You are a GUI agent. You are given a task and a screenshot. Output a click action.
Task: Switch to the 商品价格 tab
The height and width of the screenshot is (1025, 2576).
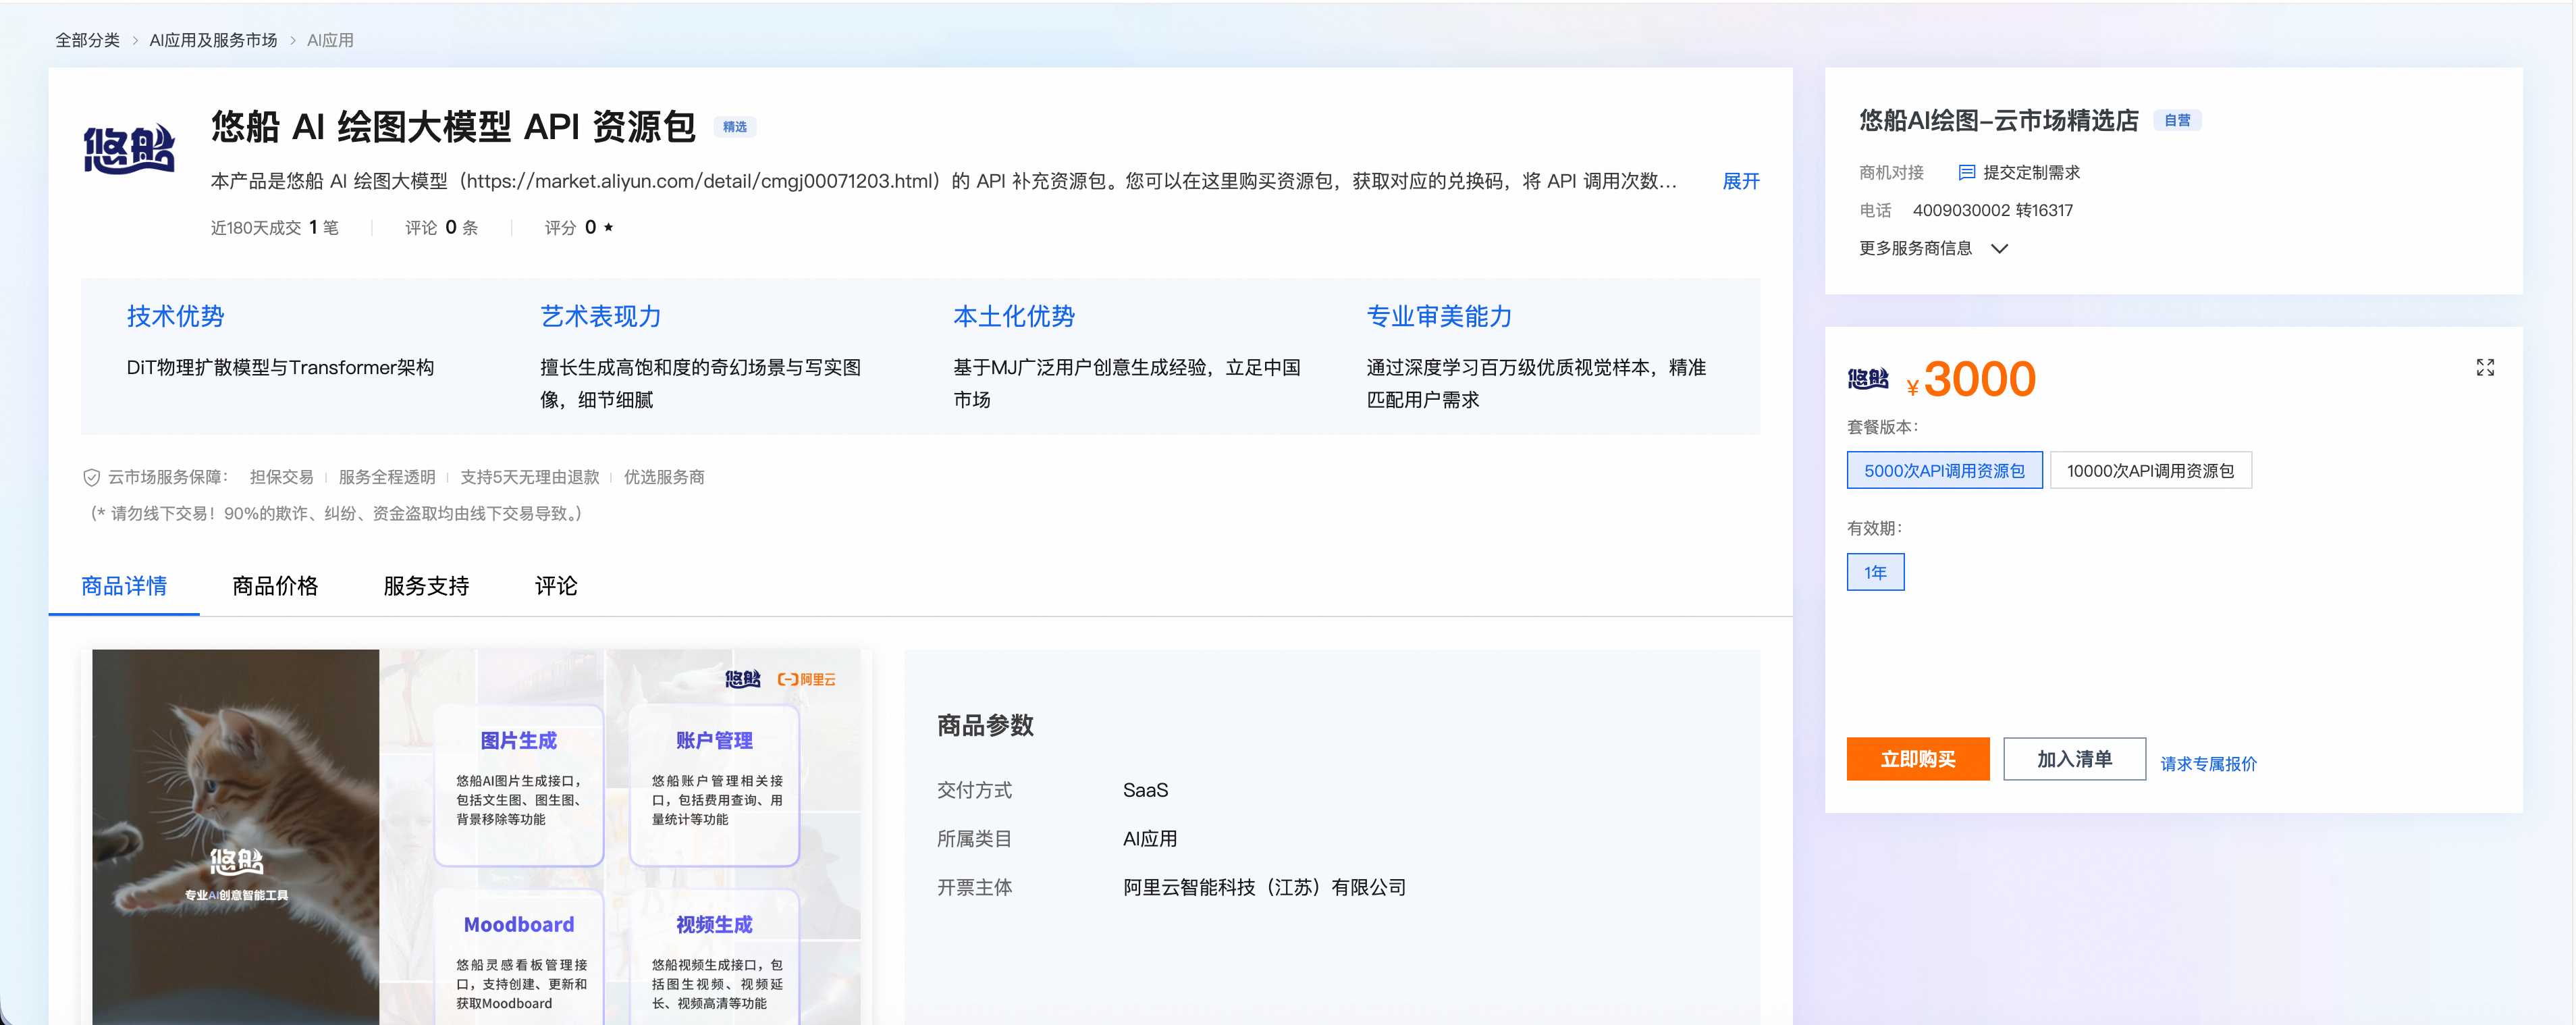pos(275,586)
